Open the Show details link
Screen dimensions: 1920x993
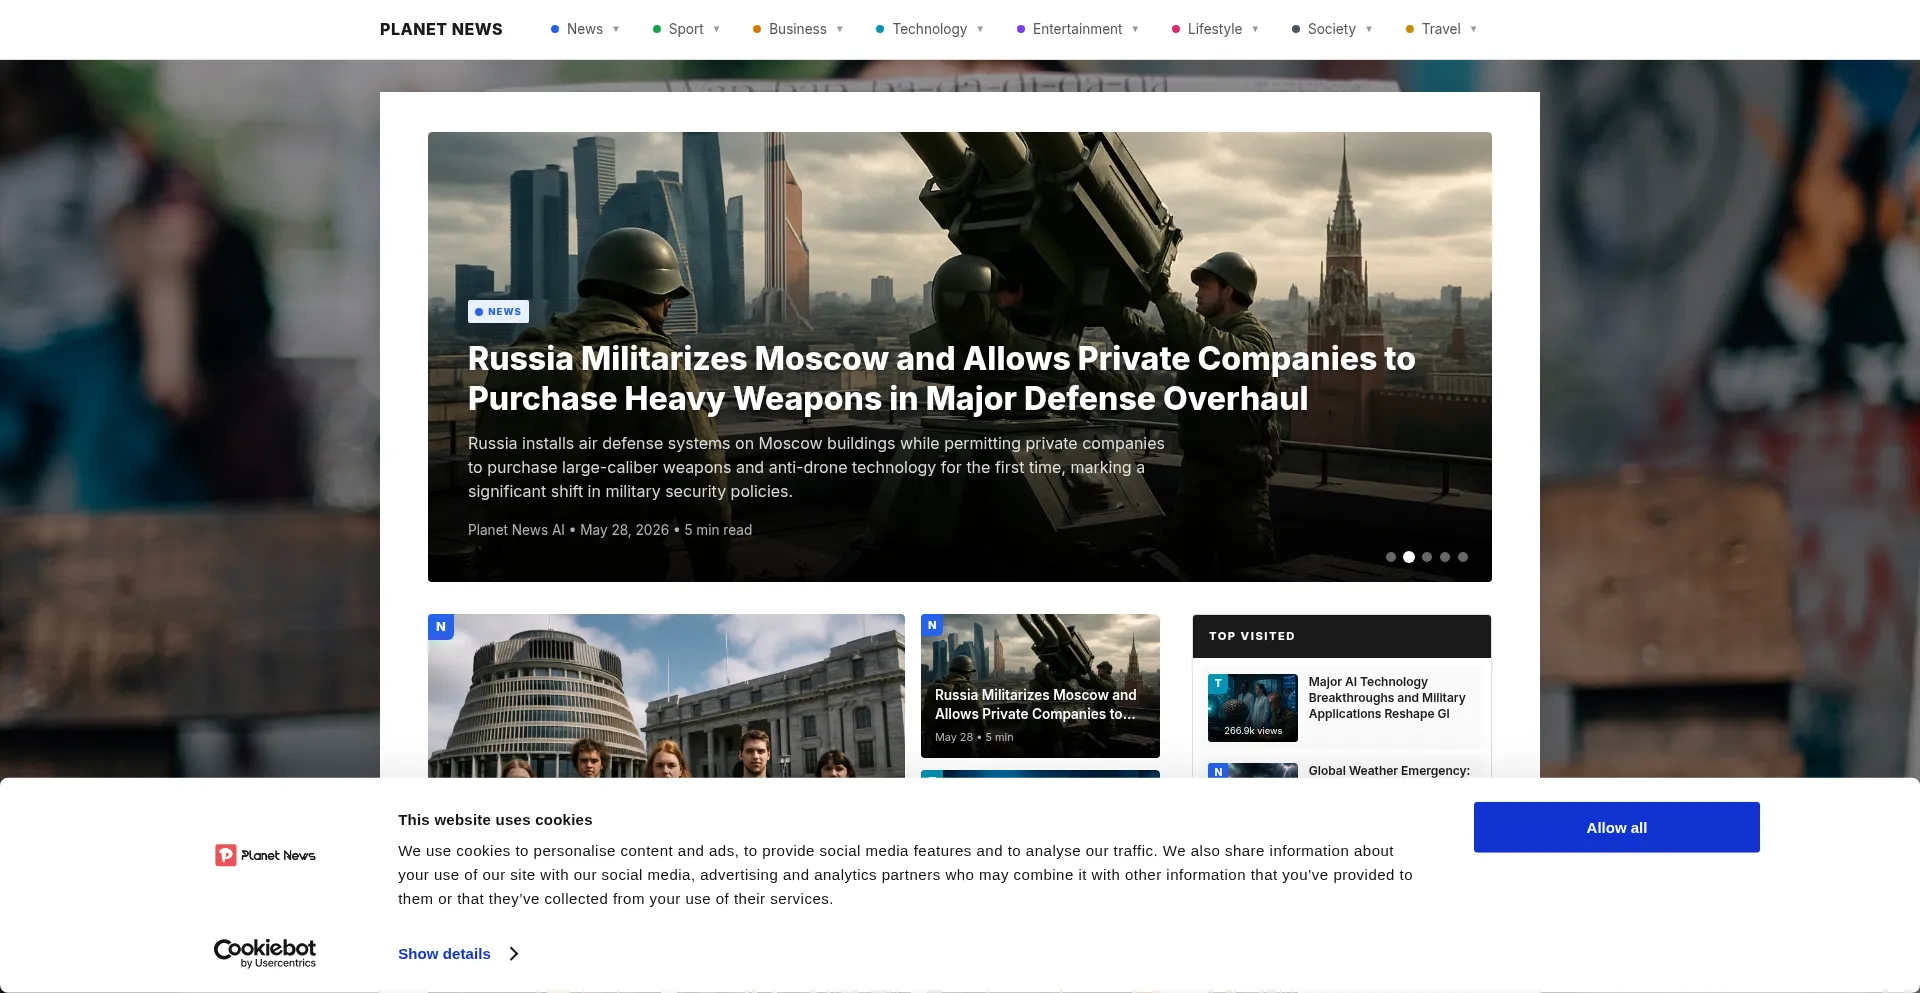tap(444, 954)
